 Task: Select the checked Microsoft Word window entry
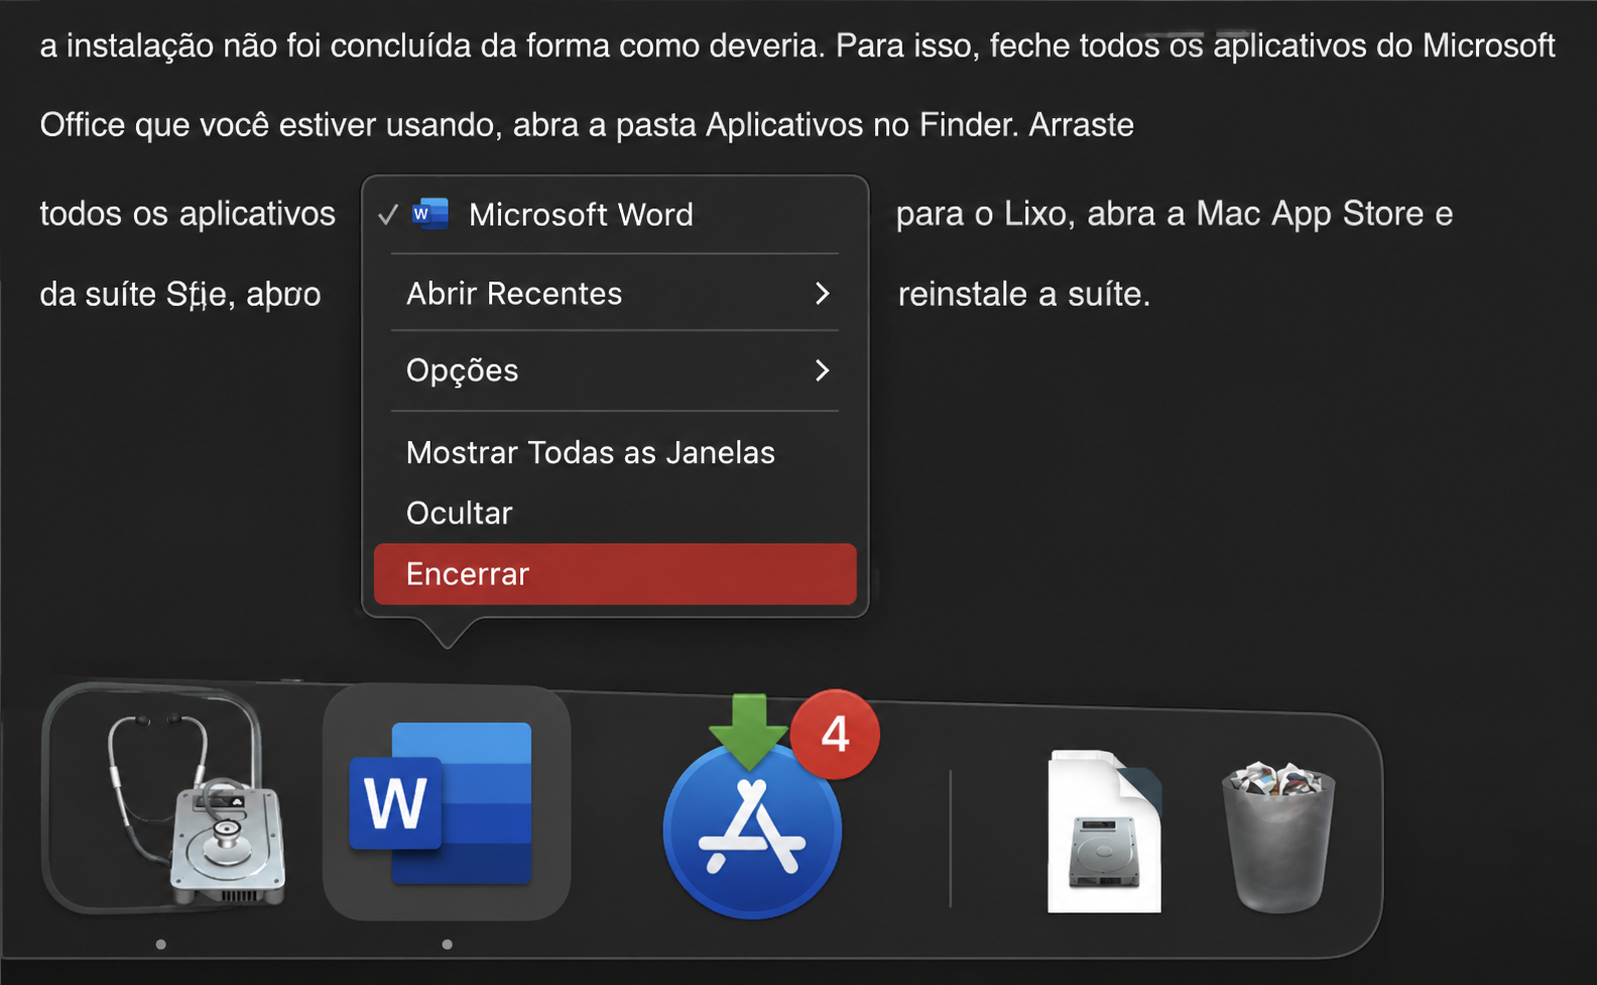pyautogui.click(x=614, y=214)
